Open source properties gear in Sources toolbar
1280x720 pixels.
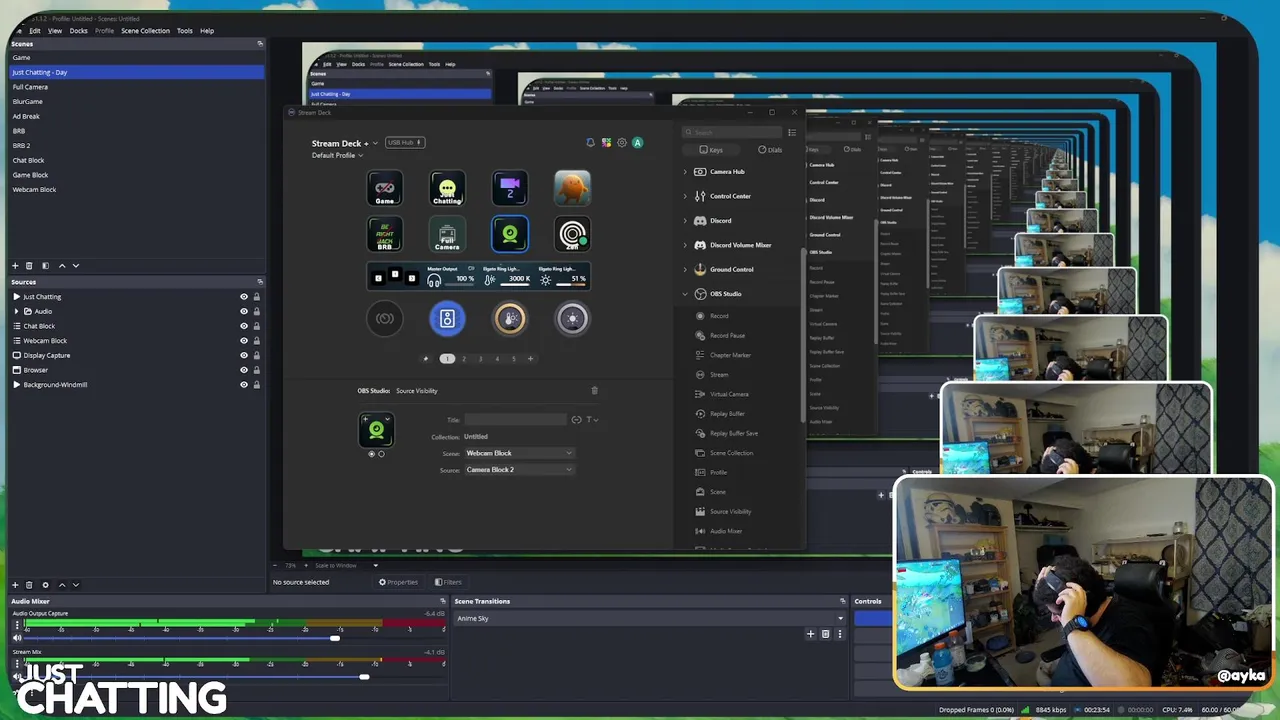coord(45,585)
